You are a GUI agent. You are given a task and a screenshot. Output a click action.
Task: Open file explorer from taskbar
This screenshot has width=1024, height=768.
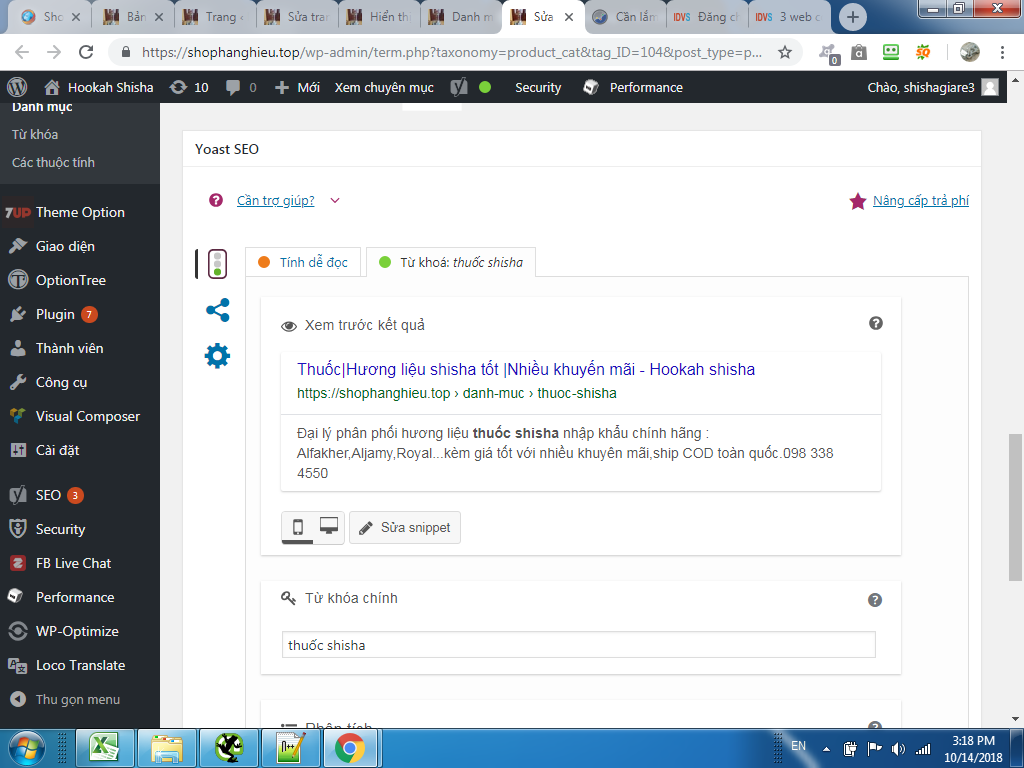167,748
